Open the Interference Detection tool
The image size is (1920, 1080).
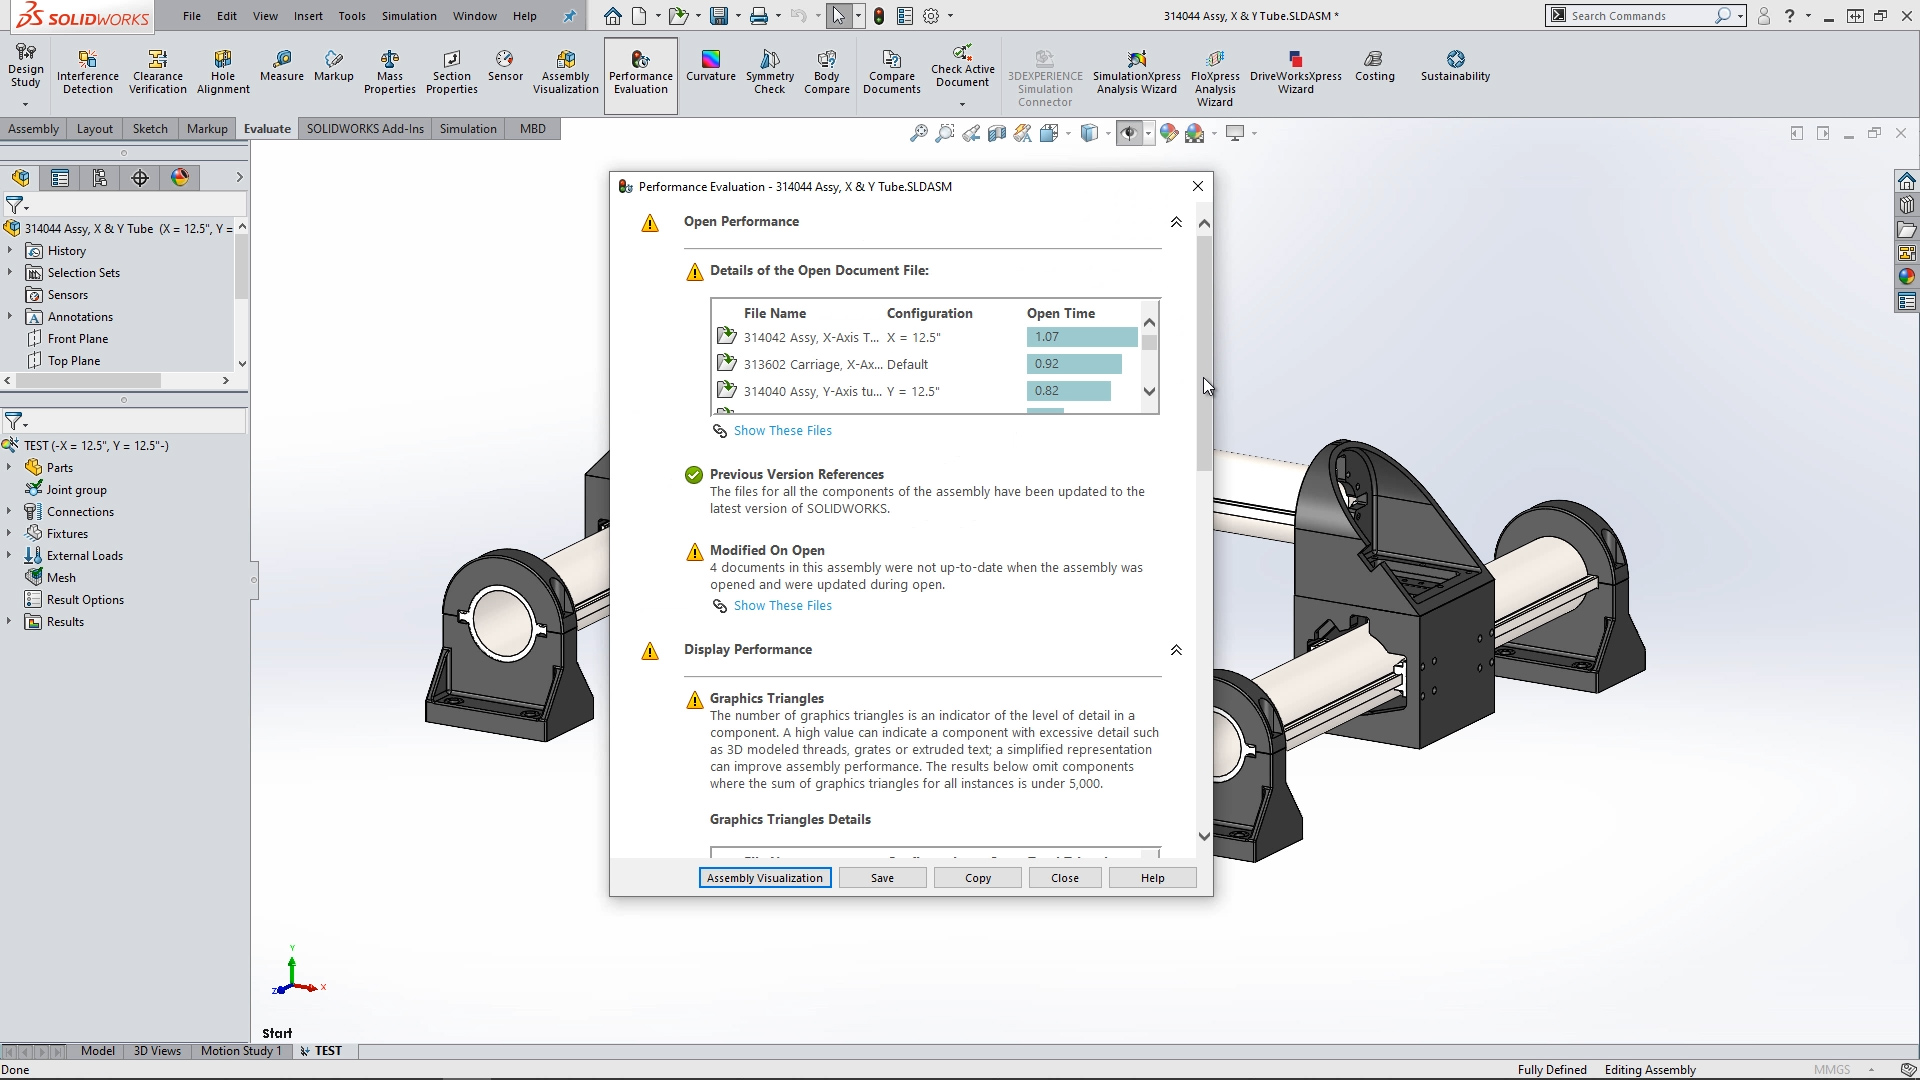point(88,72)
